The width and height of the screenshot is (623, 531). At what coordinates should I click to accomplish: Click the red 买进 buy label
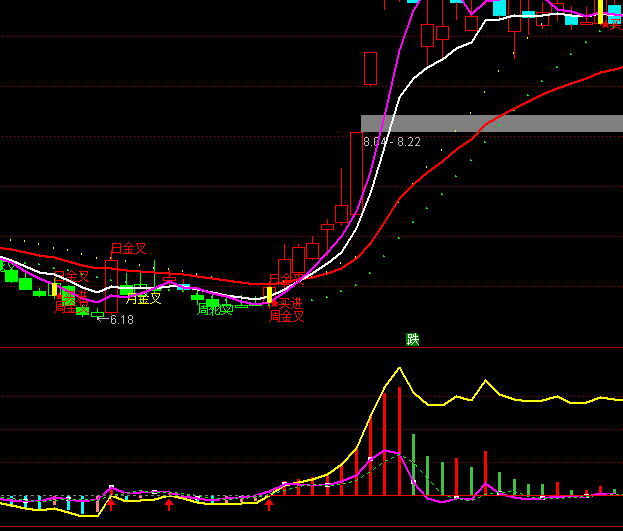click(287, 302)
